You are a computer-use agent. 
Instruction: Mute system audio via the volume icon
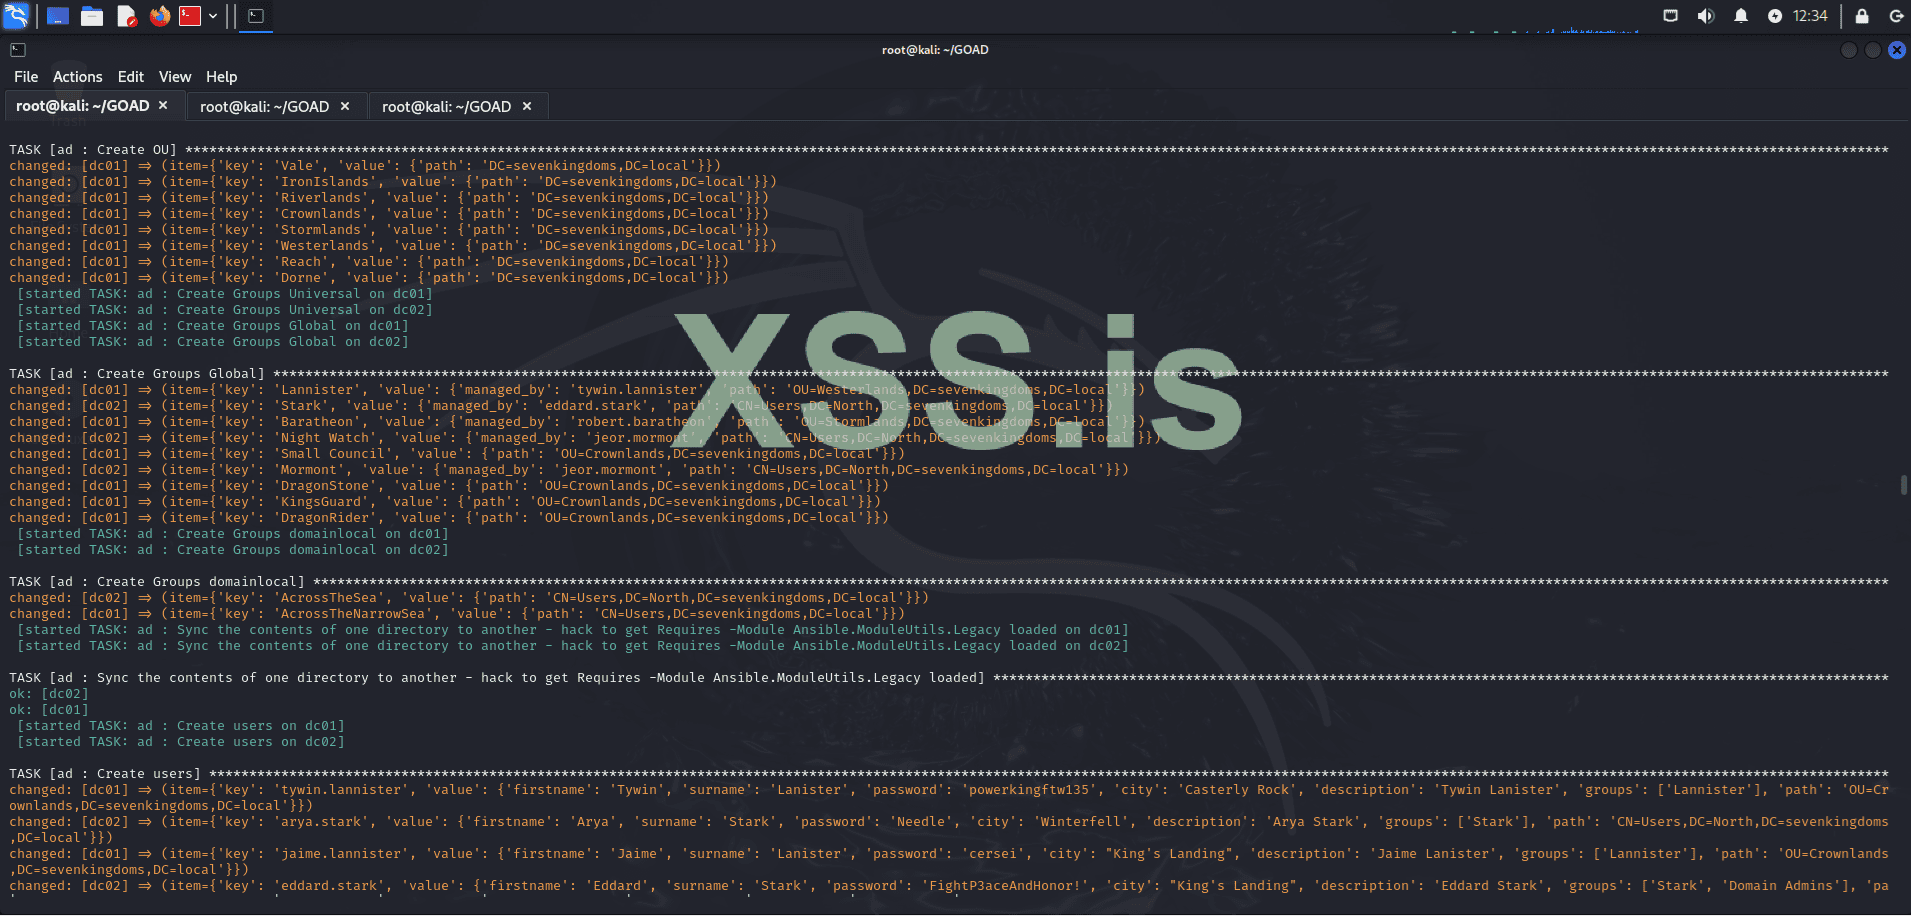[1706, 16]
